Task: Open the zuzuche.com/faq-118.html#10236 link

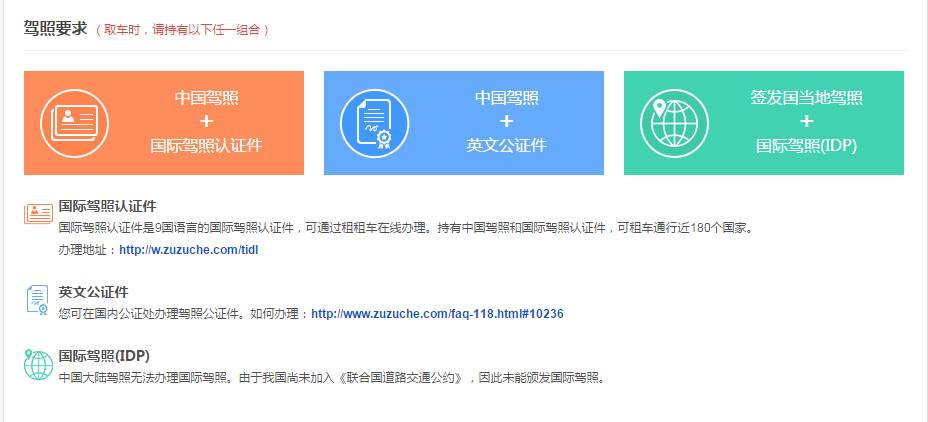Action: (437, 314)
